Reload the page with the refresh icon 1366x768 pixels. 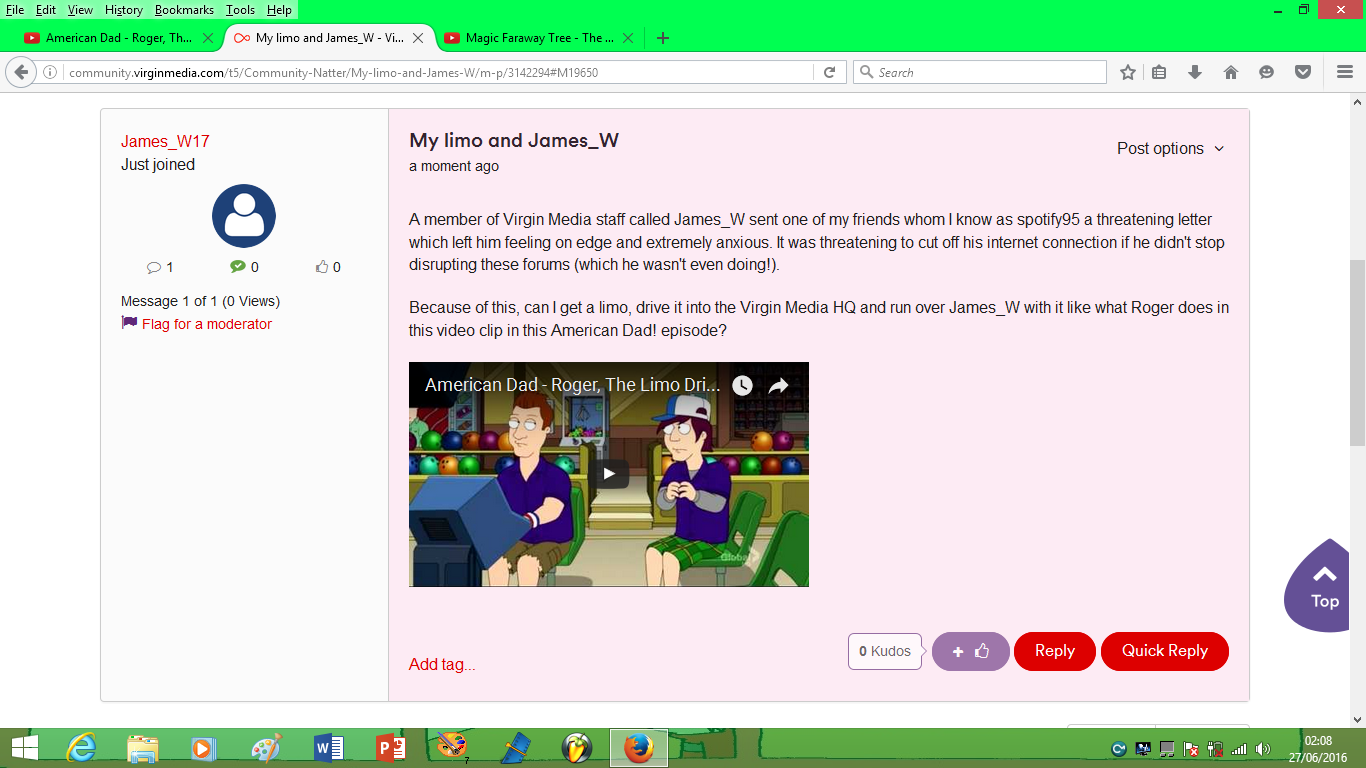click(x=829, y=71)
